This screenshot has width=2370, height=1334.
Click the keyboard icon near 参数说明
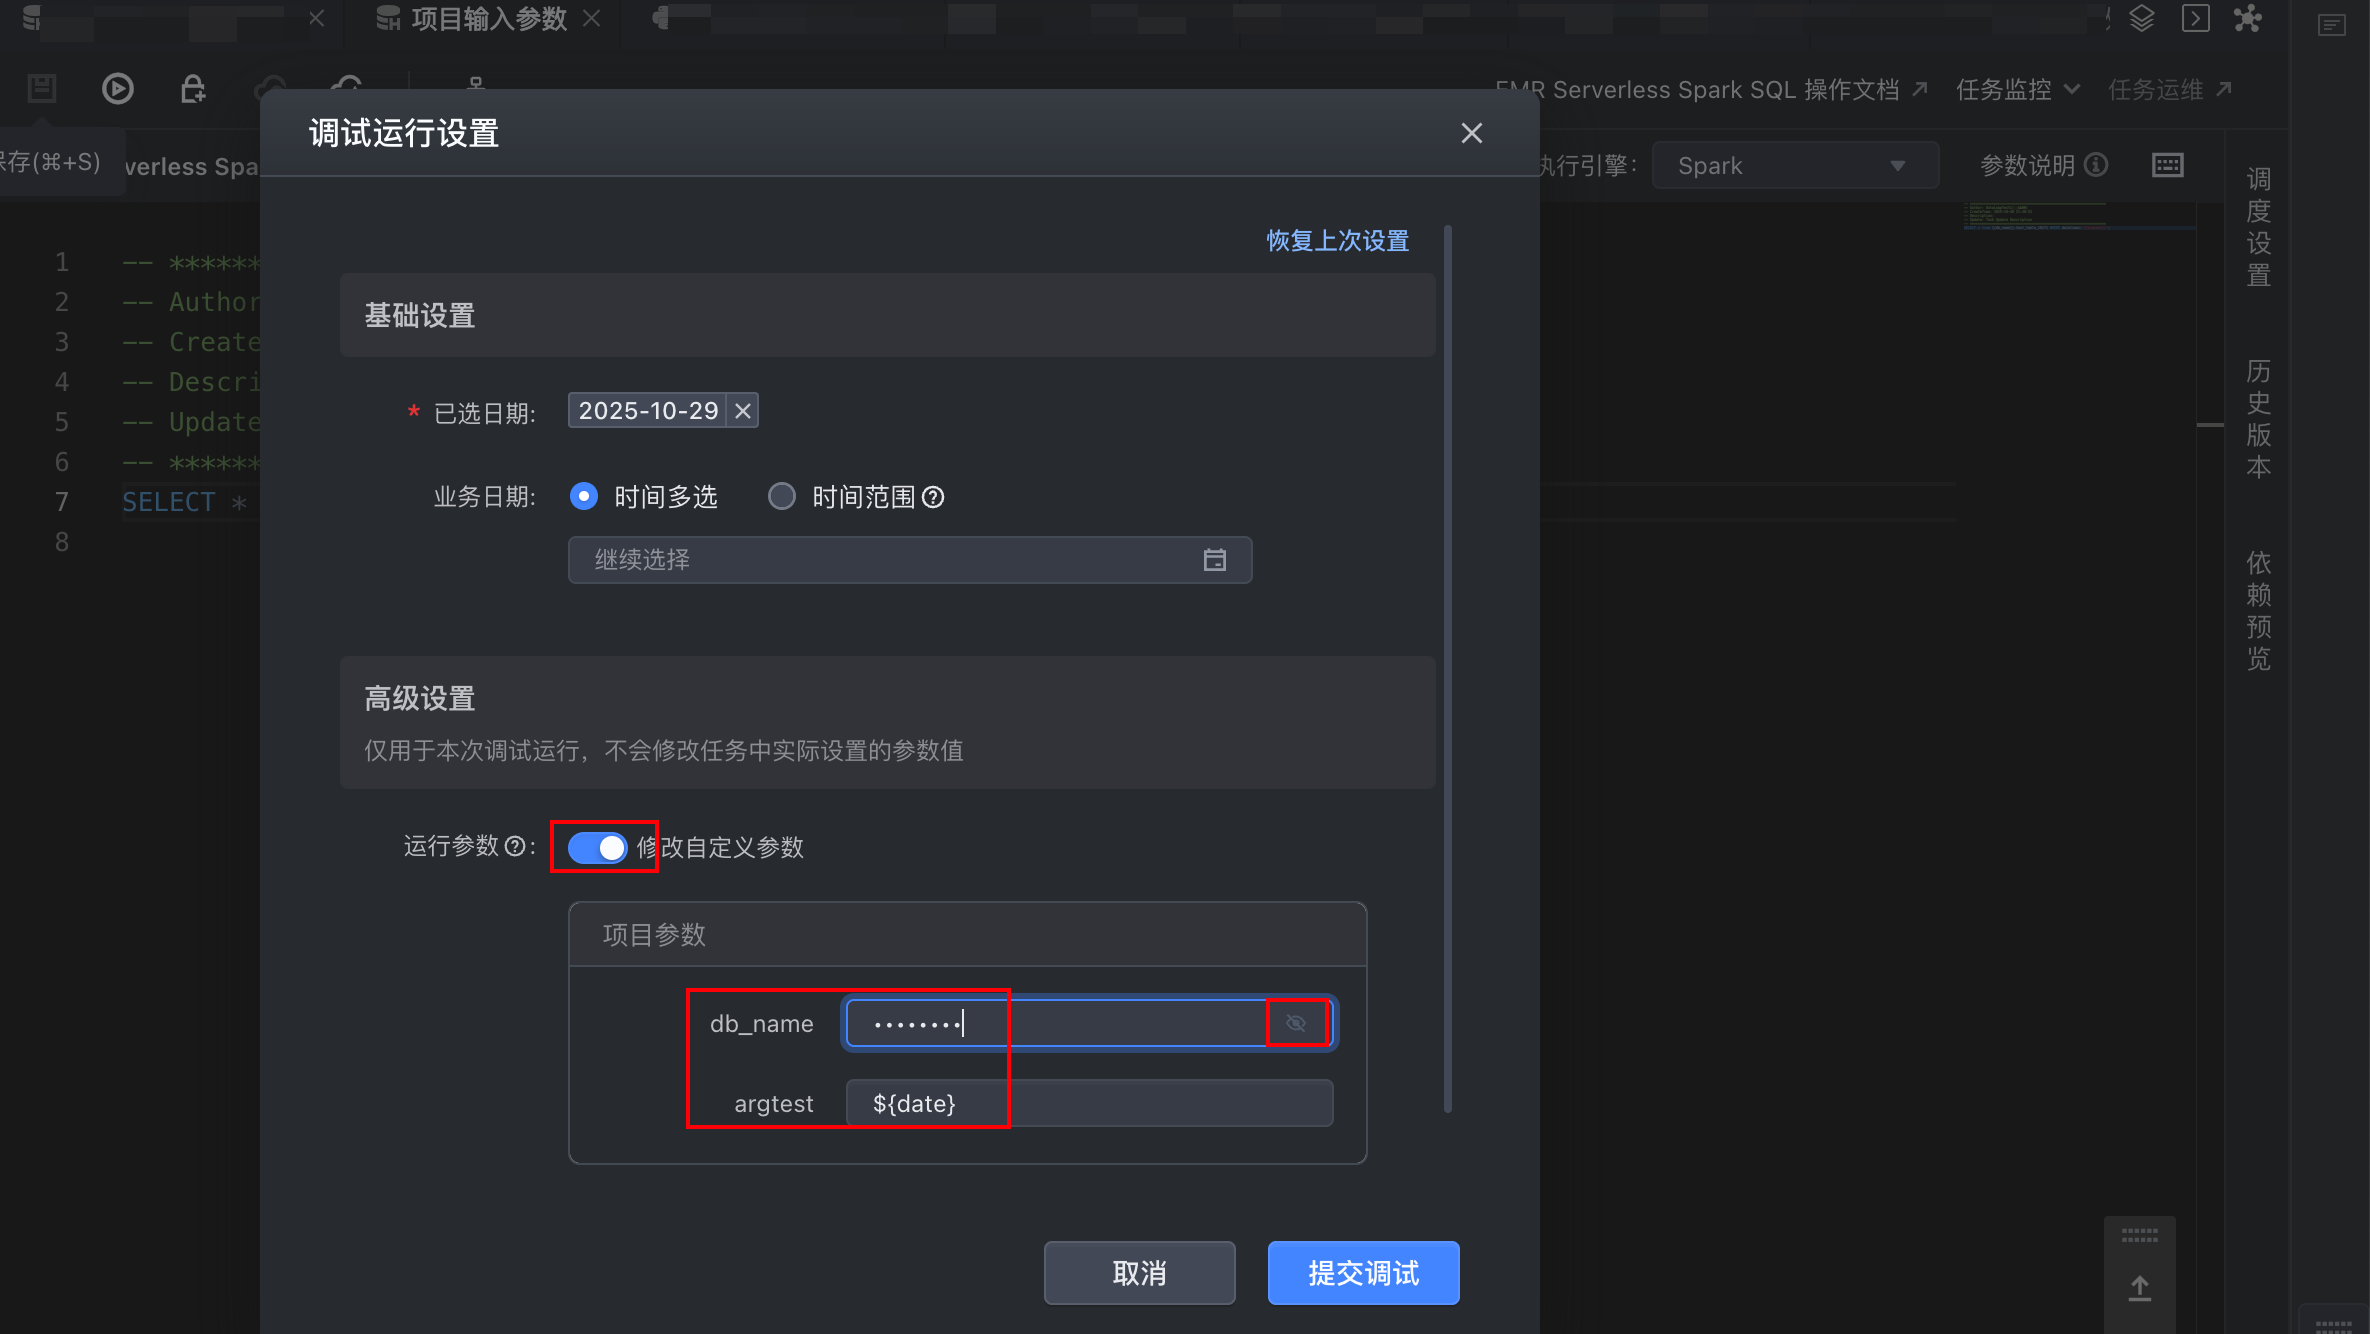coord(2167,165)
